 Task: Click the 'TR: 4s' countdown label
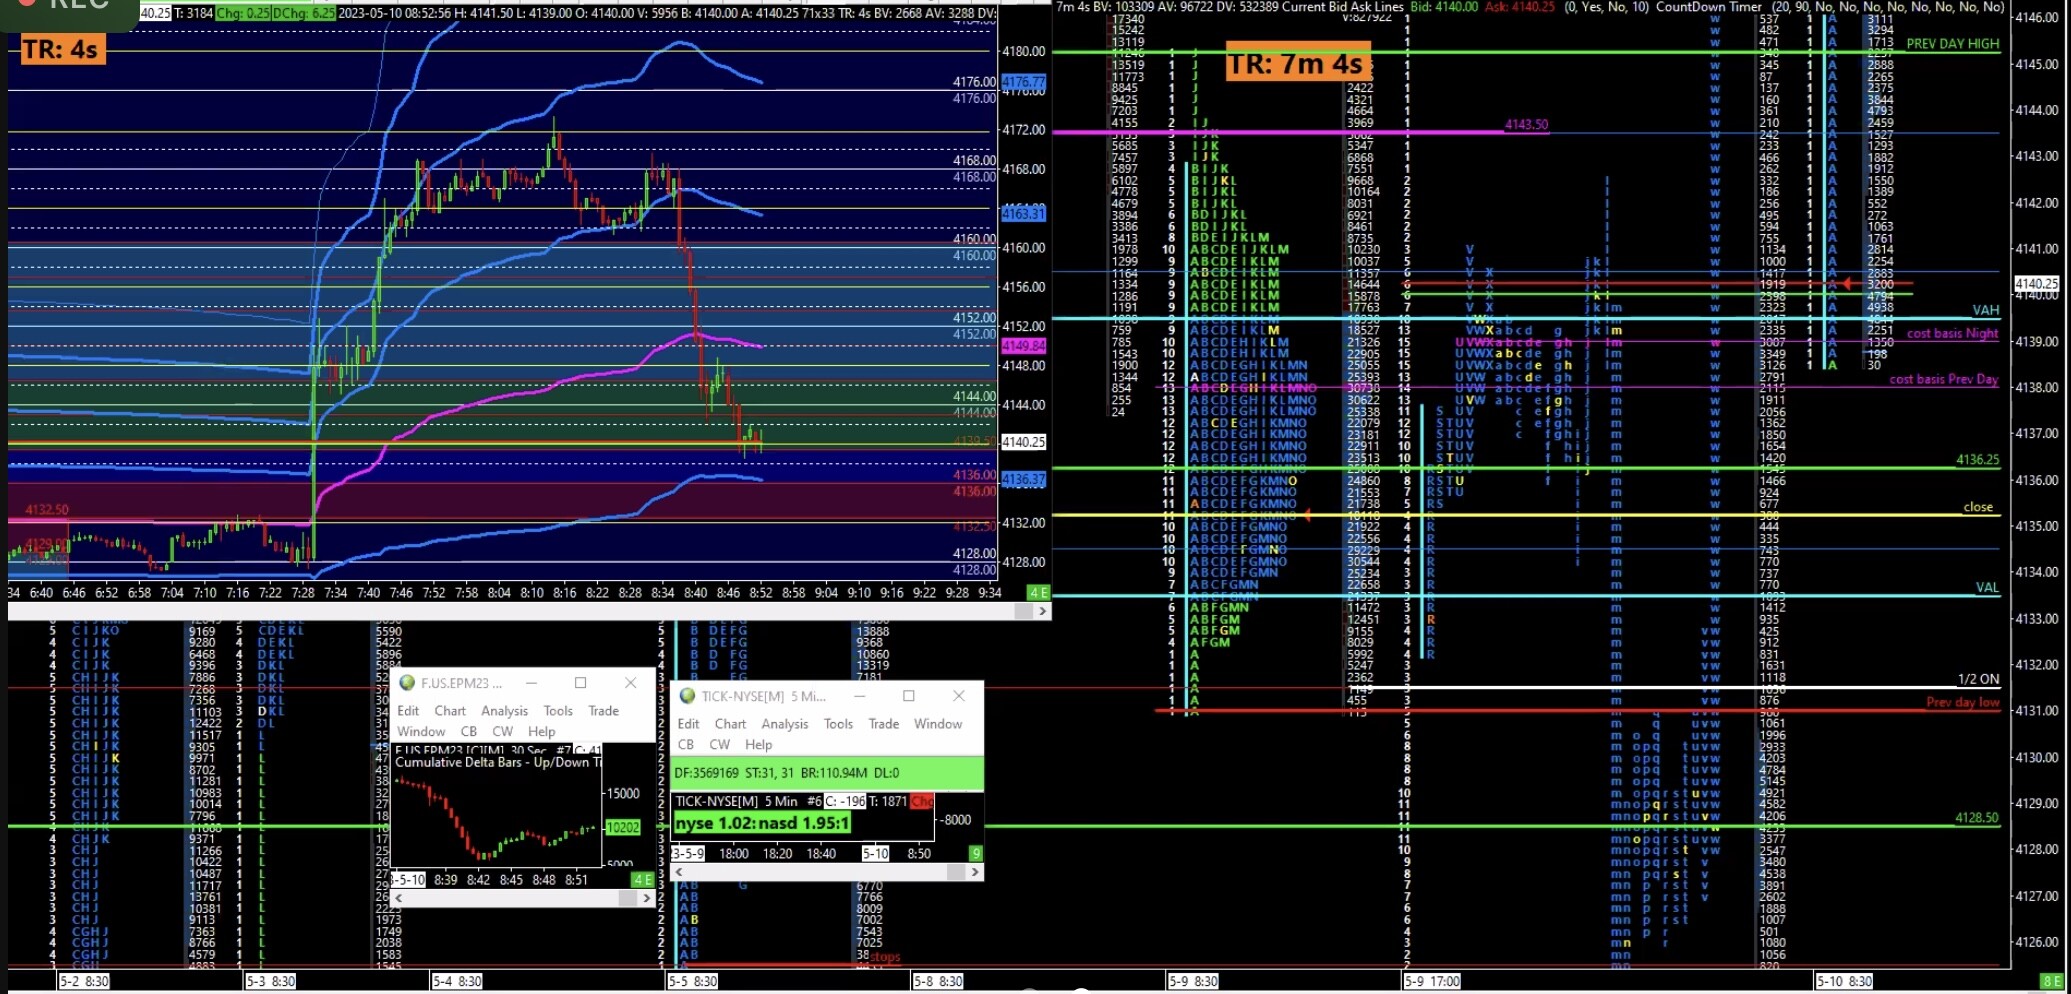click(x=61, y=49)
